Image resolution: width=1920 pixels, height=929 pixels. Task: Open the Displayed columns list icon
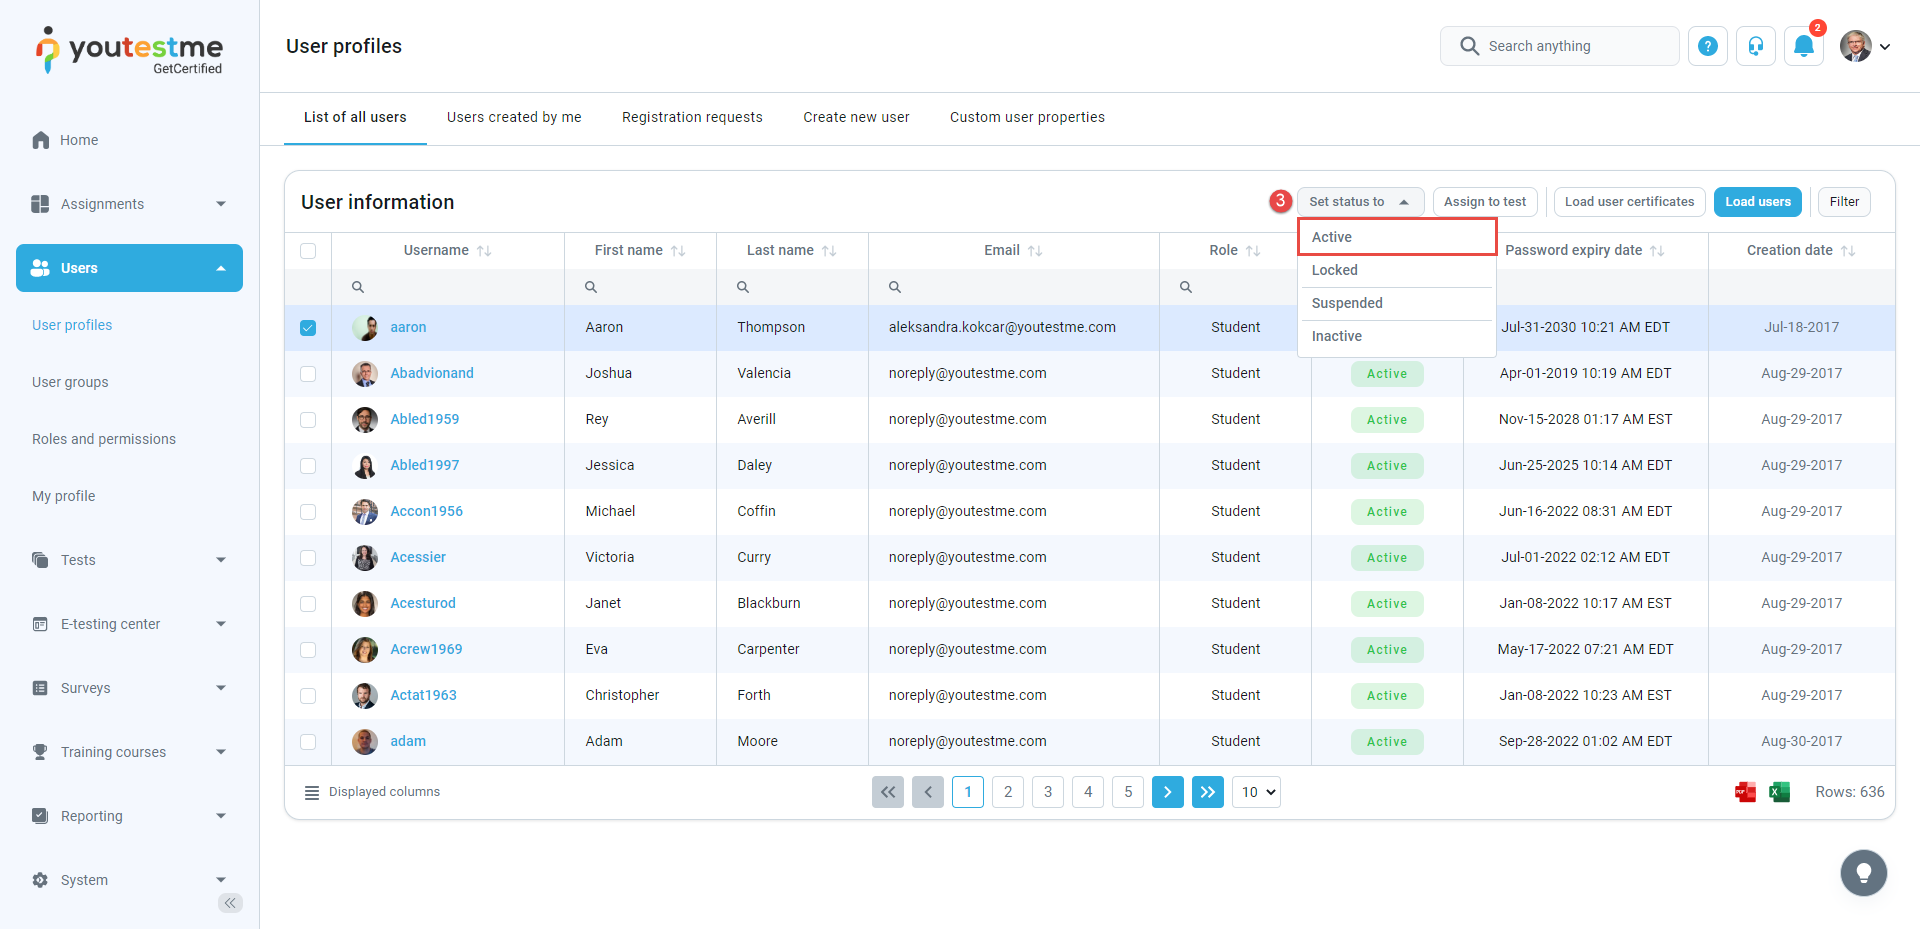click(x=312, y=792)
